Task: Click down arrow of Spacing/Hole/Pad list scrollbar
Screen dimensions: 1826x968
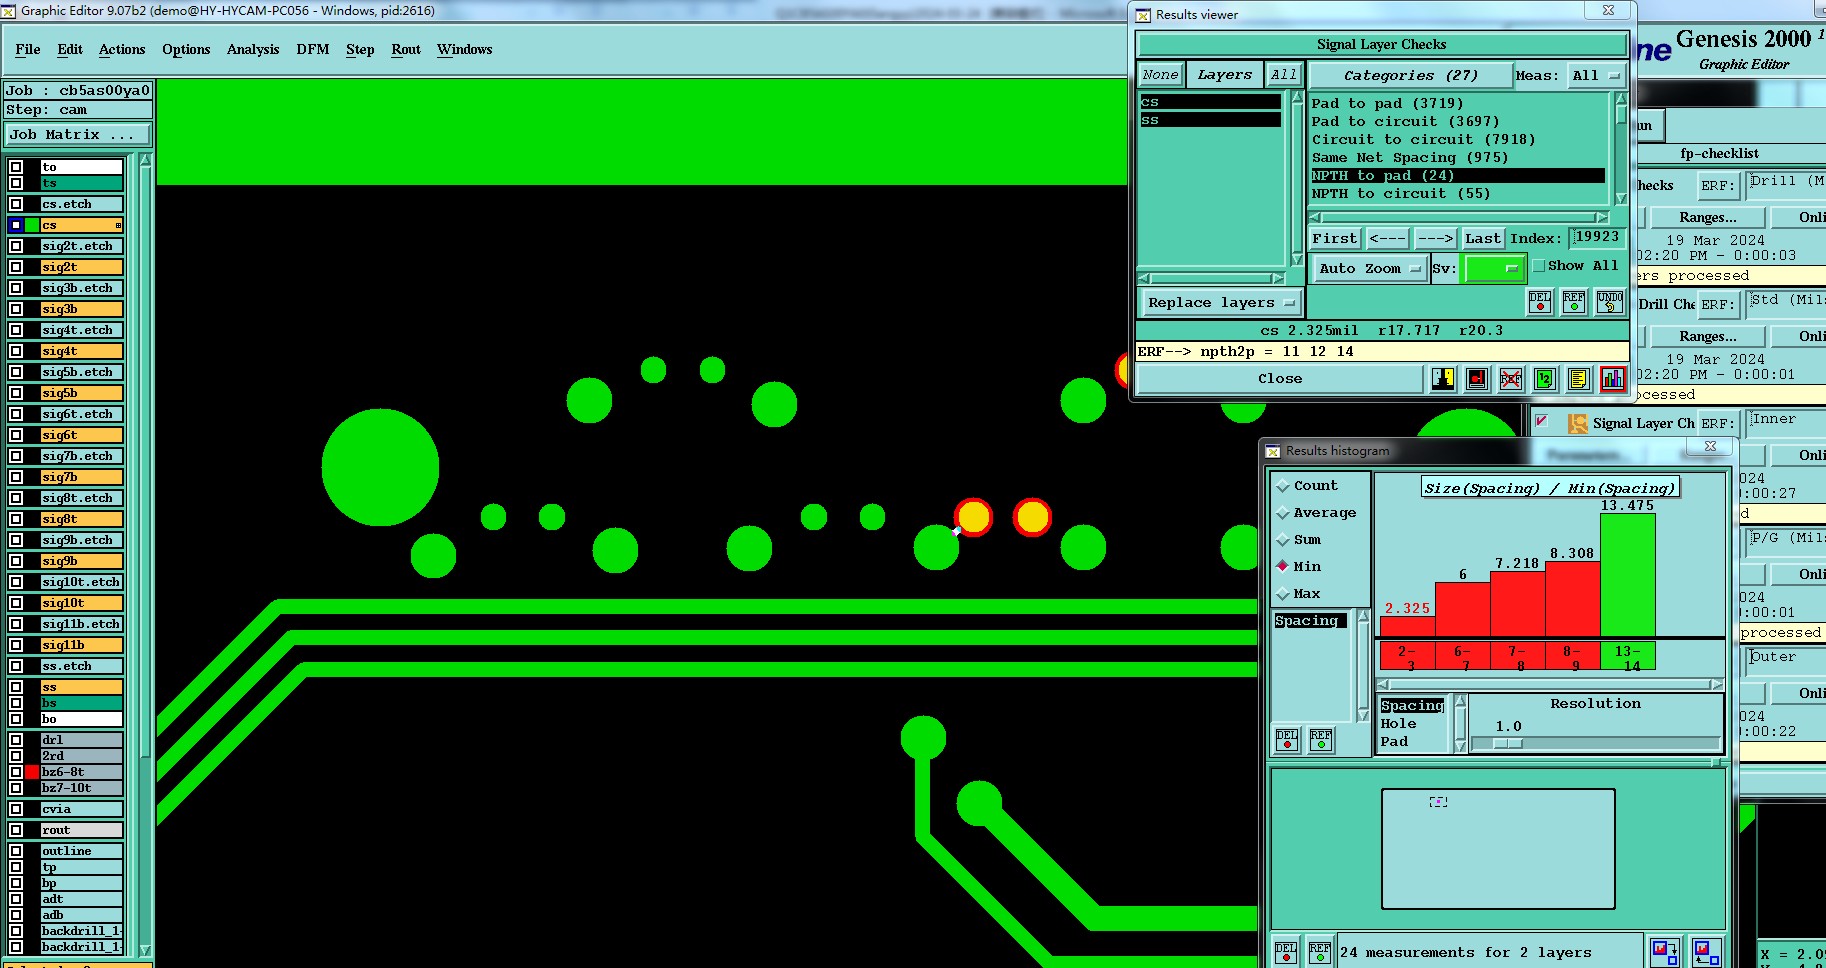Action: click(x=1460, y=746)
